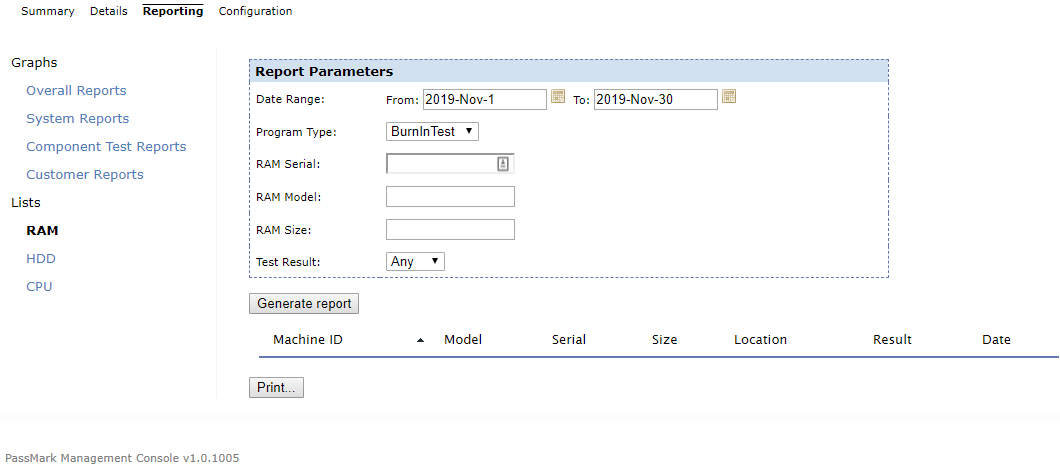
Task: Sort by Date column header
Action: pyautogui.click(x=996, y=340)
